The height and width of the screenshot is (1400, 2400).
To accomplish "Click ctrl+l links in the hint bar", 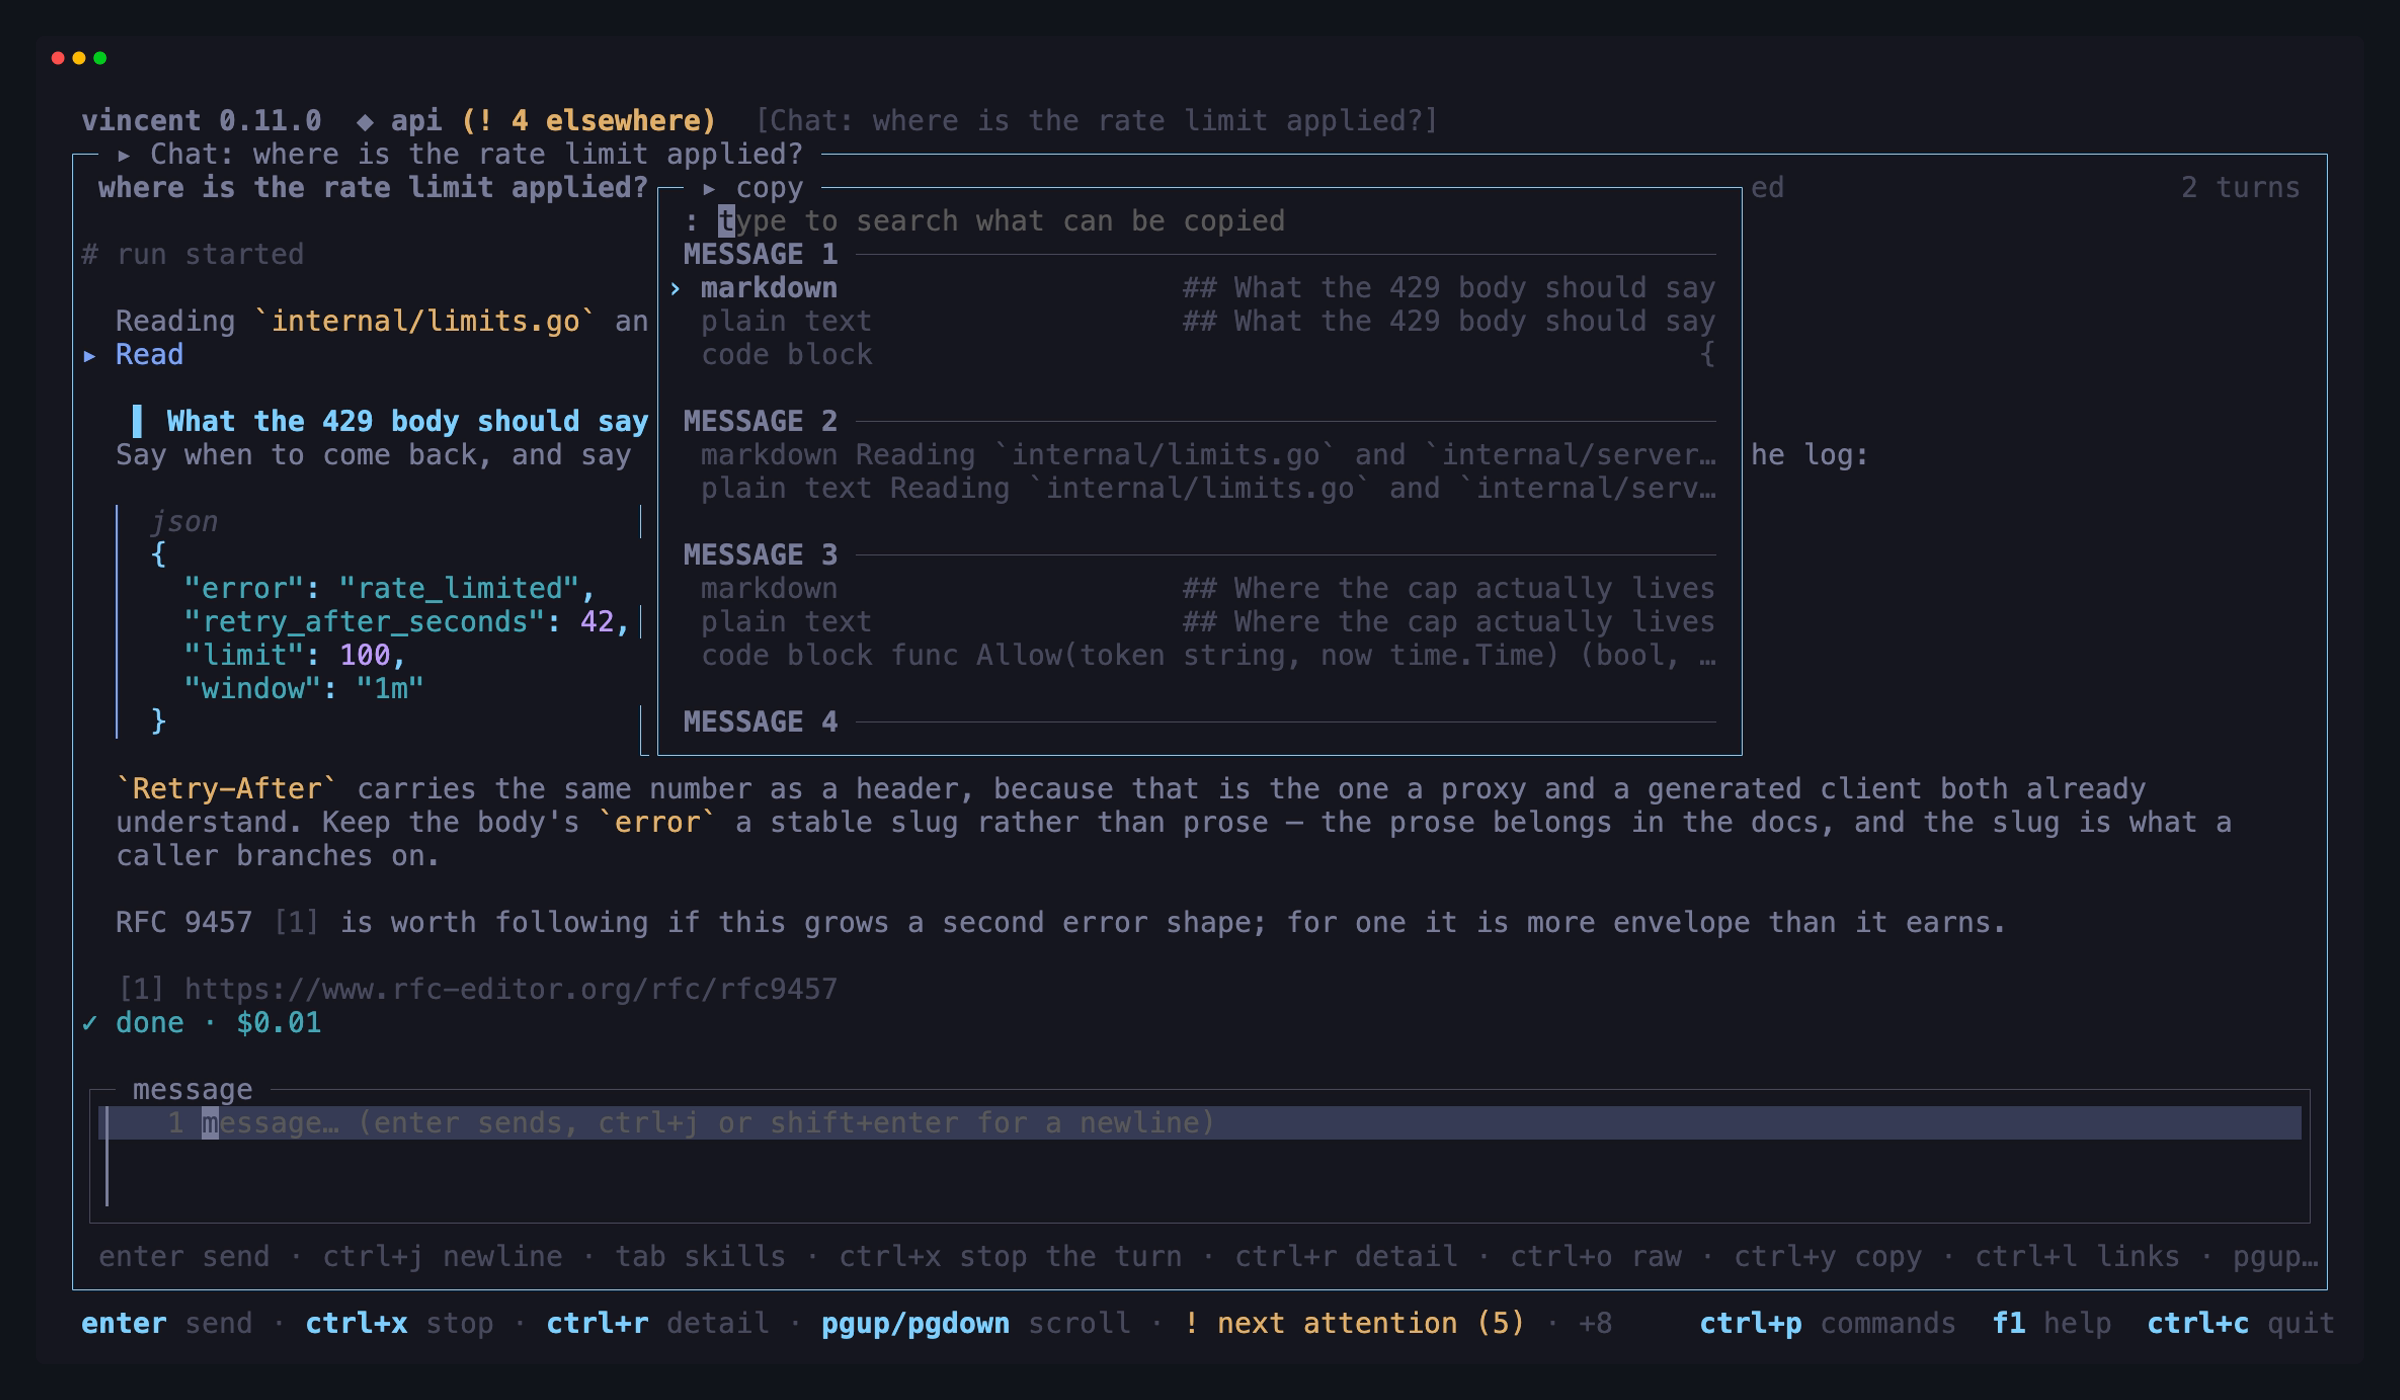I will click(x=2077, y=1257).
